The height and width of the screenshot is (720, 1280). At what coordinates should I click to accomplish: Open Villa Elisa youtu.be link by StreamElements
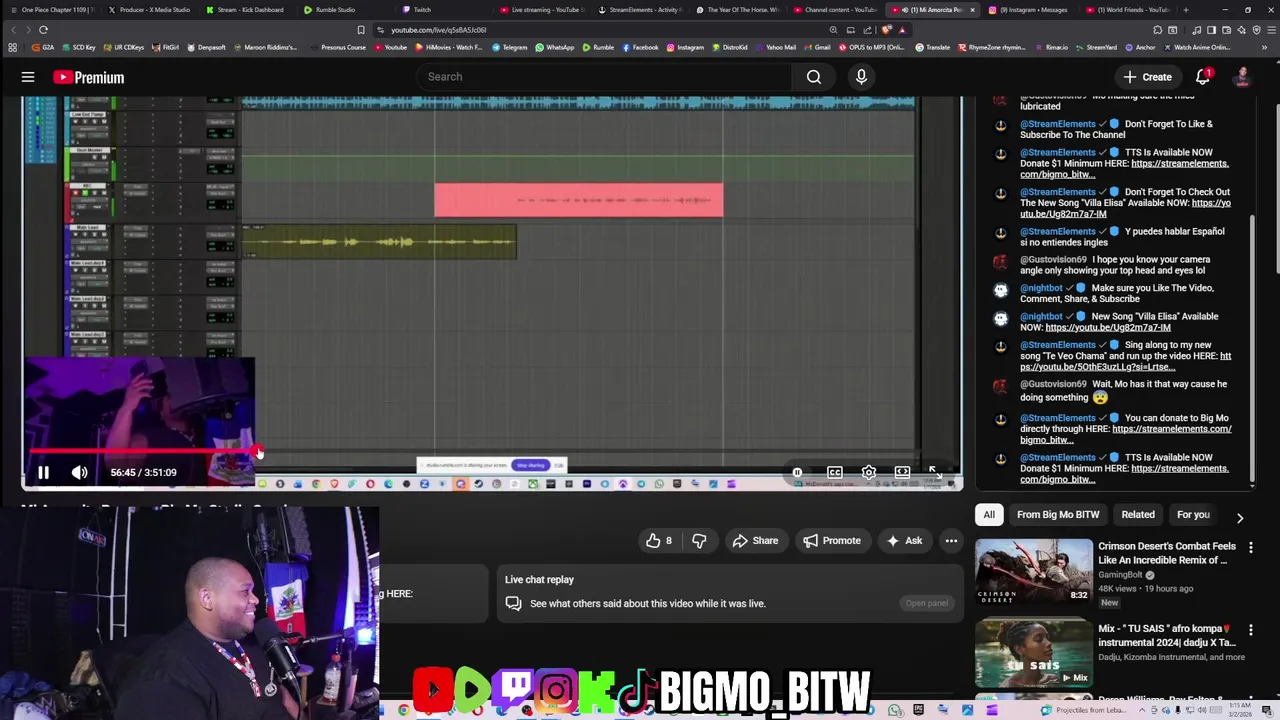[x=1125, y=208]
